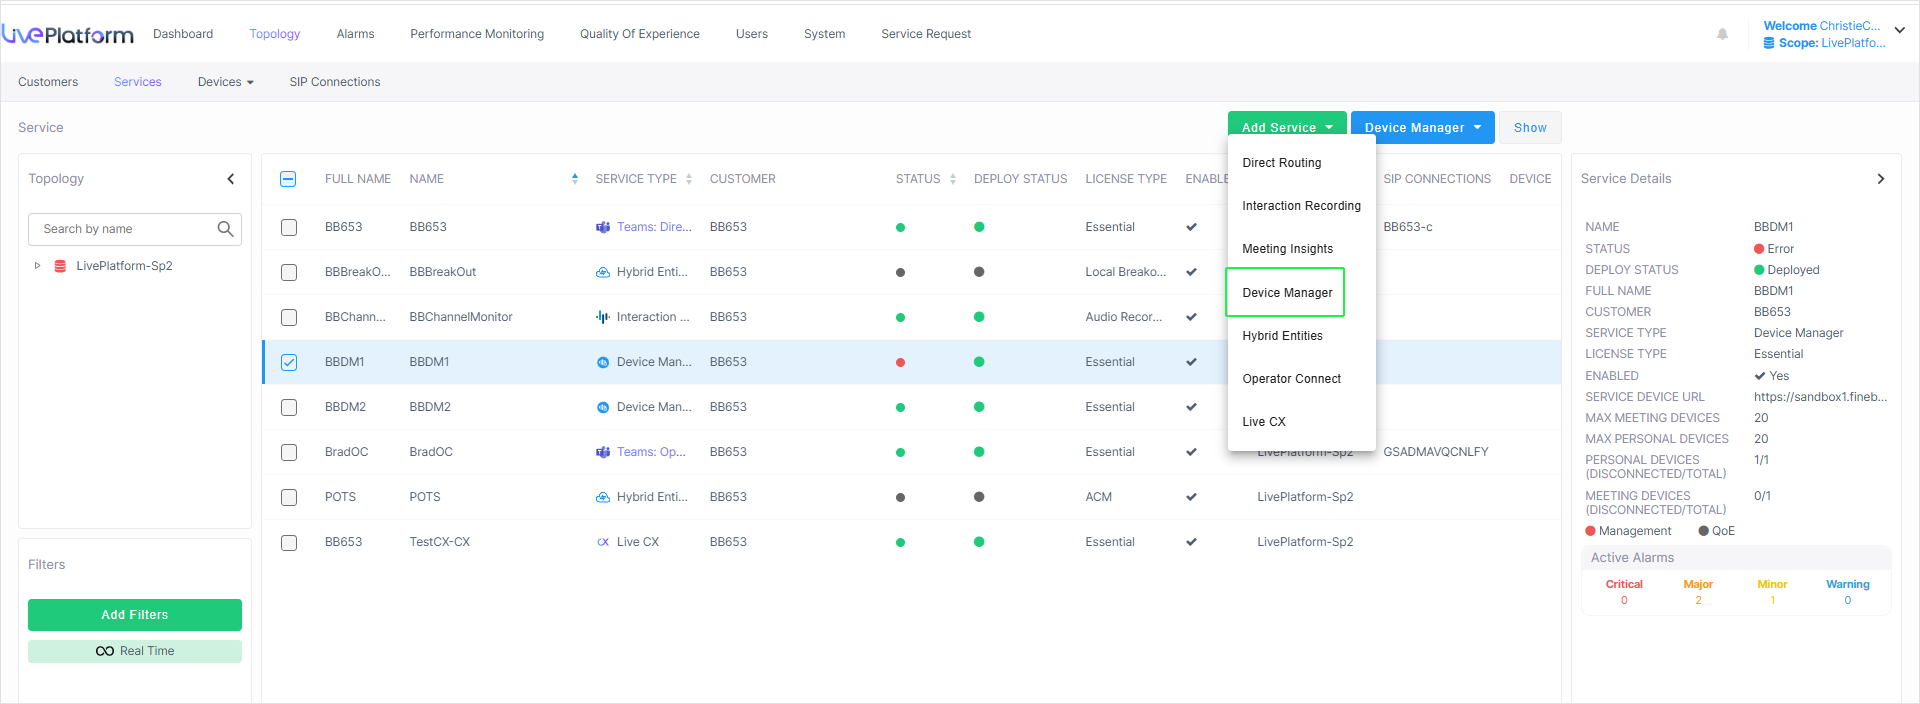Collapse the Service Details panel
The height and width of the screenshot is (704, 1920).
[1880, 179]
